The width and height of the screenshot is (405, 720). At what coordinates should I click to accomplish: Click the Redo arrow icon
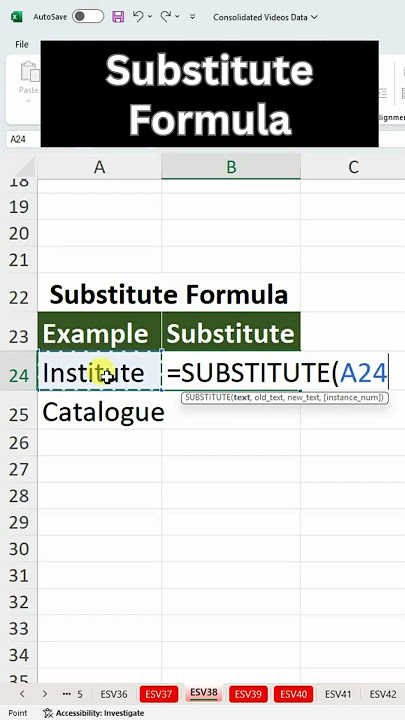pyautogui.click(x=165, y=17)
